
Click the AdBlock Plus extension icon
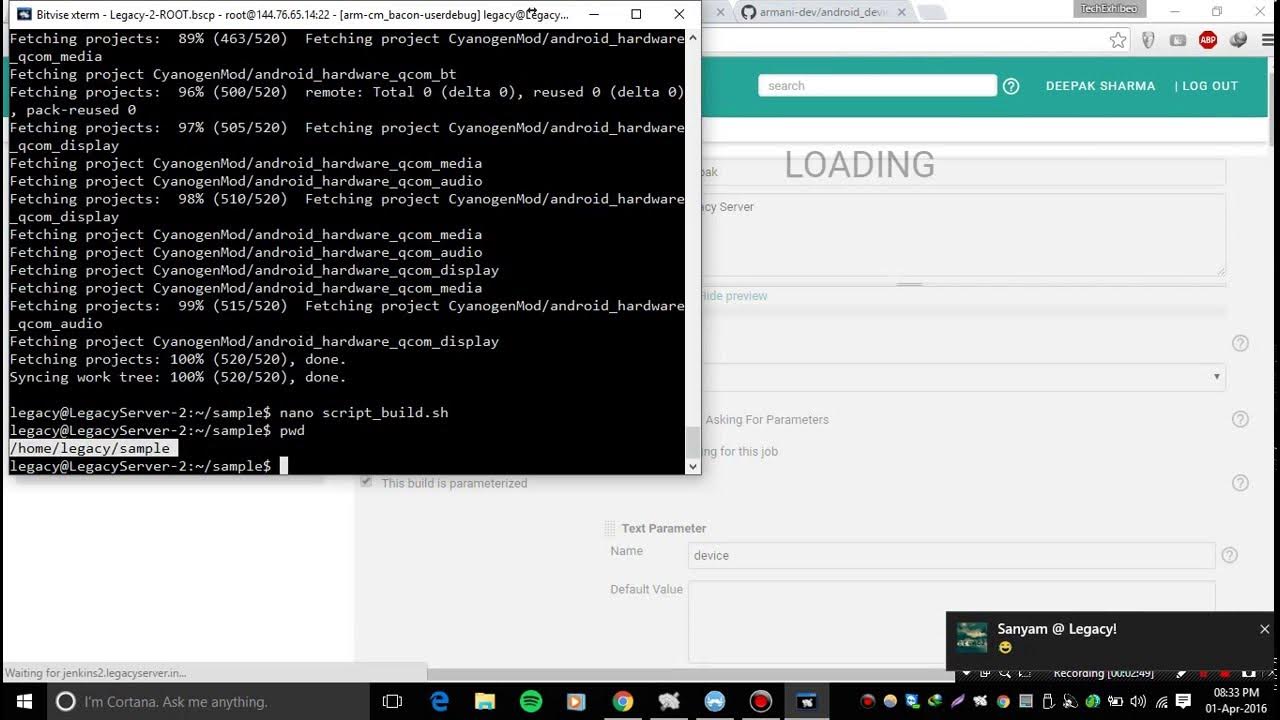coord(1208,40)
